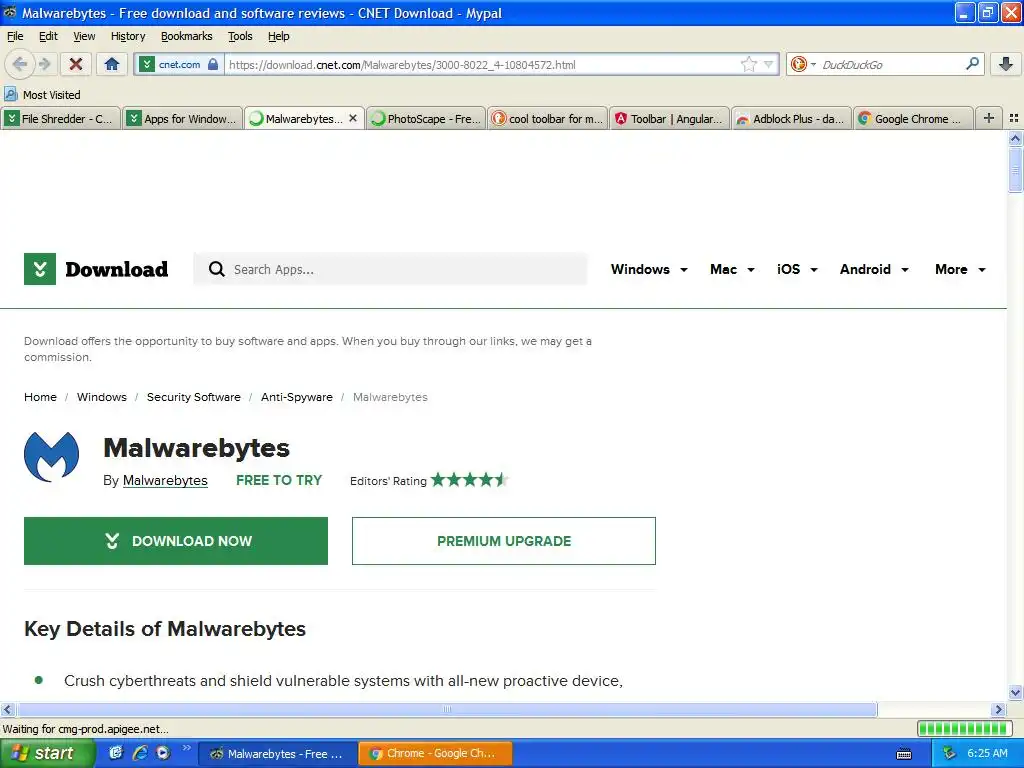
Task: Go to the Home page icon
Action: 112,64
